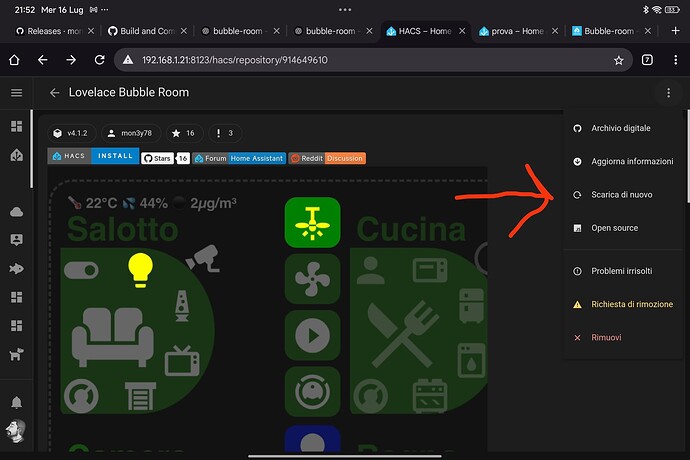Click the 16 stars chip
This screenshot has height=460, width=690.
[x=185, y=133]
